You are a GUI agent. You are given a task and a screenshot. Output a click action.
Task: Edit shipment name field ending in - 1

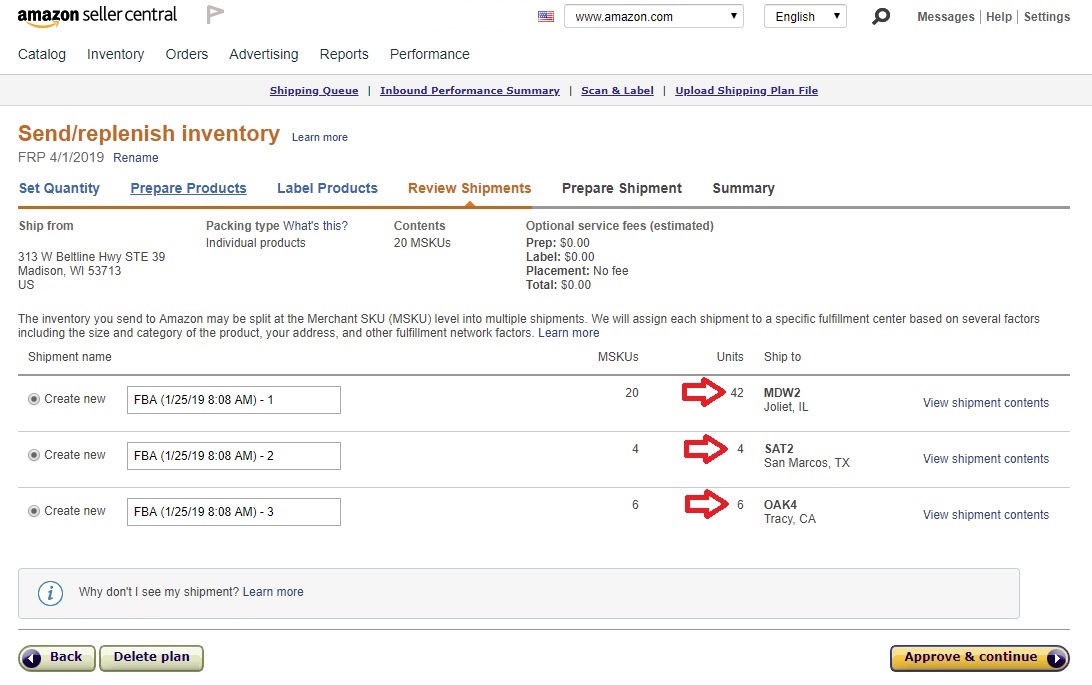pyautogui.click(x=234, y=400)
